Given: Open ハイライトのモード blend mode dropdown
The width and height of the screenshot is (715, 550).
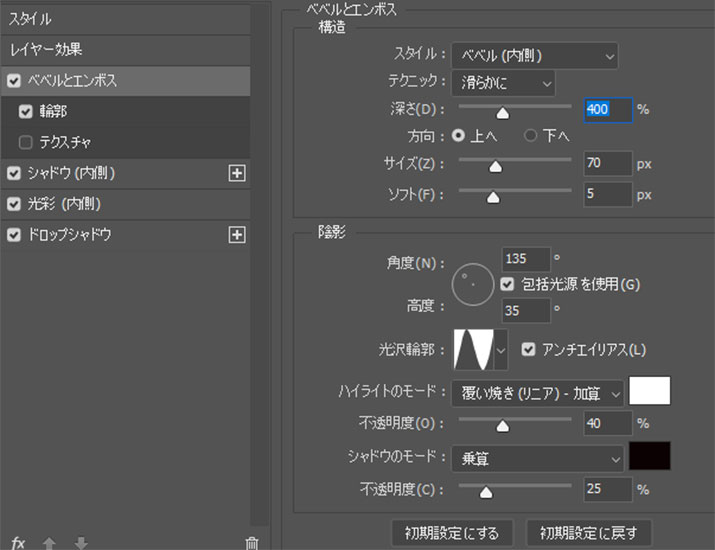Looking at the screenshot, I should (538, 393).
